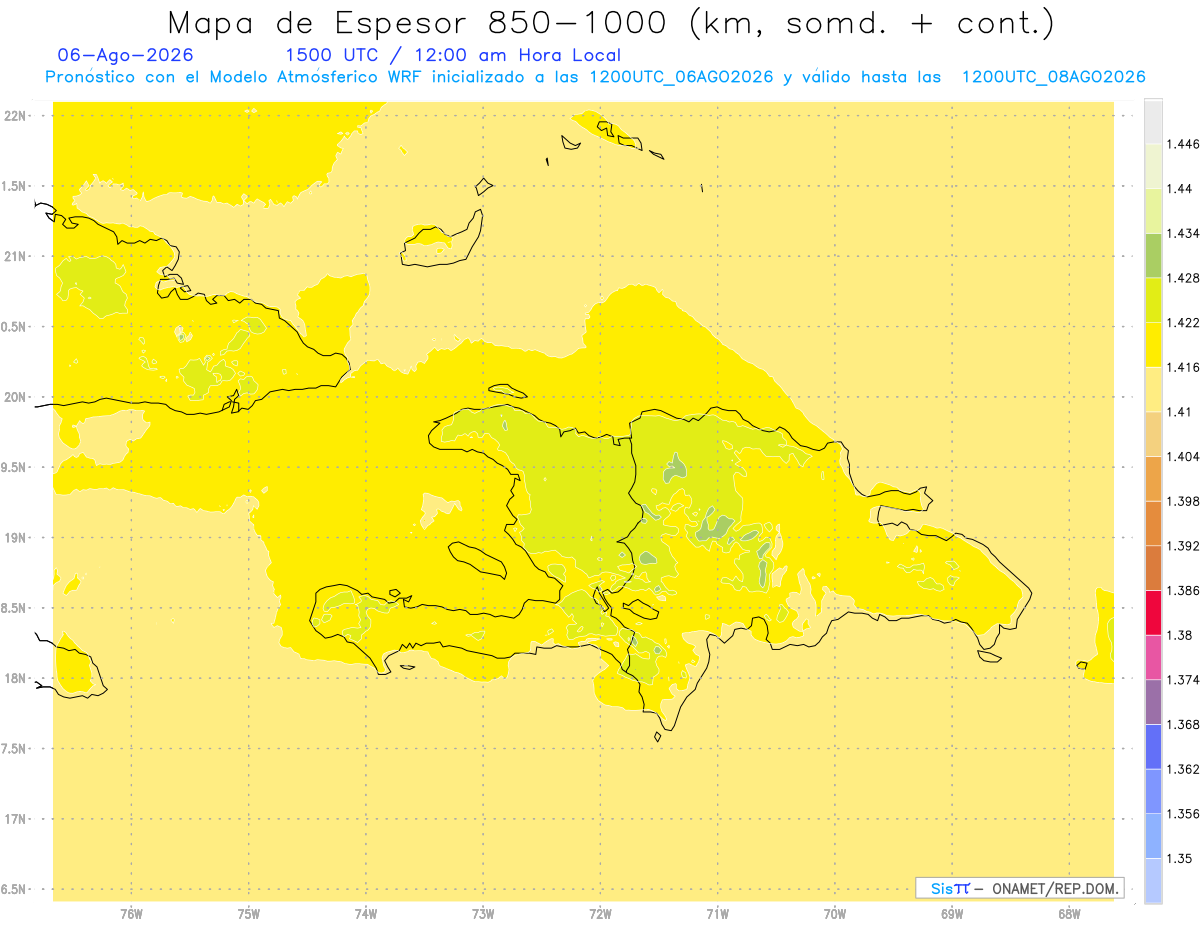This screenshot has height=927, width=1200.
Task: Click the '1.434' colorbar label
Action: pos(1183,233)
